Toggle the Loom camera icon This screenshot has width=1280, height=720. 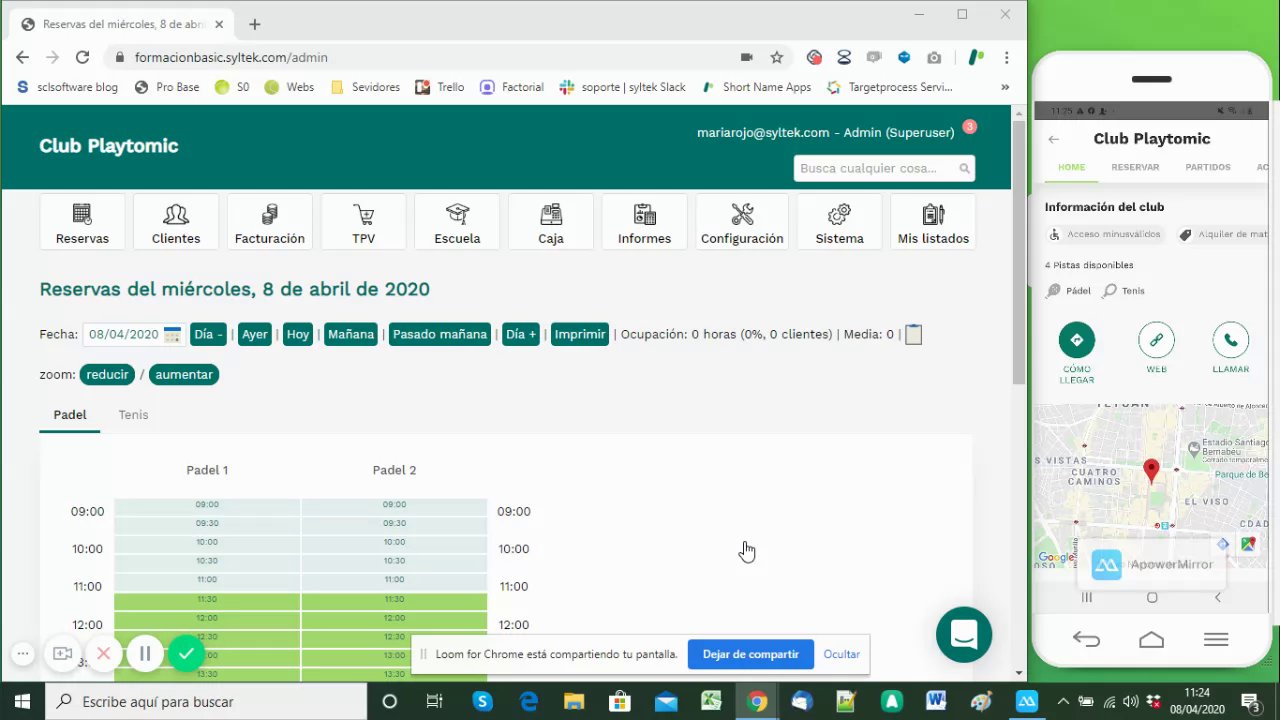pos(62,654)
